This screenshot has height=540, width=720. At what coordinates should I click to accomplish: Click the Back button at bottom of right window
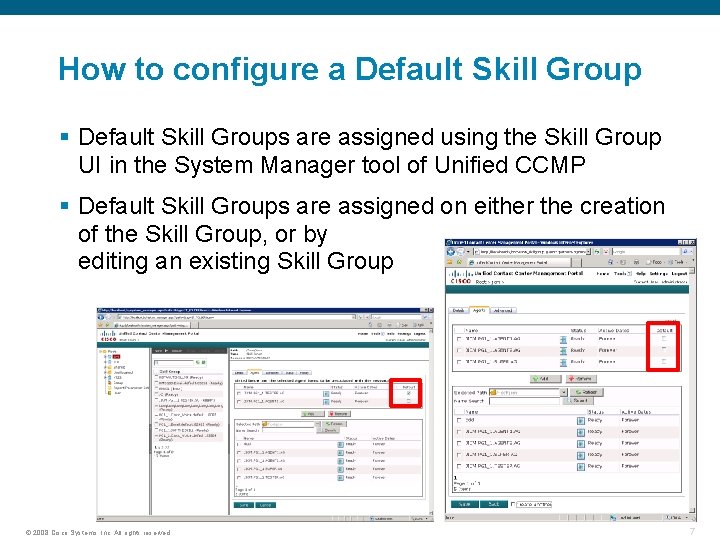point(494,504)
